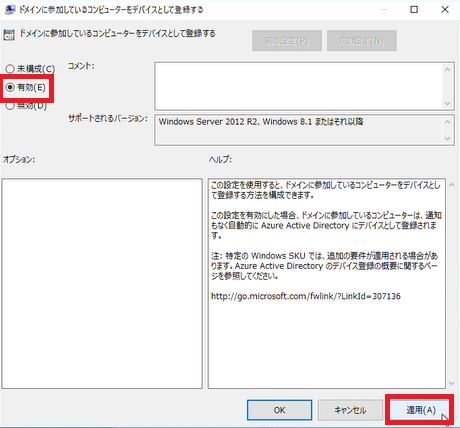The height and width of the screenshot is (428, 460).
Task: Click the help pane scroll down arrow
Action: coord(452,383)
